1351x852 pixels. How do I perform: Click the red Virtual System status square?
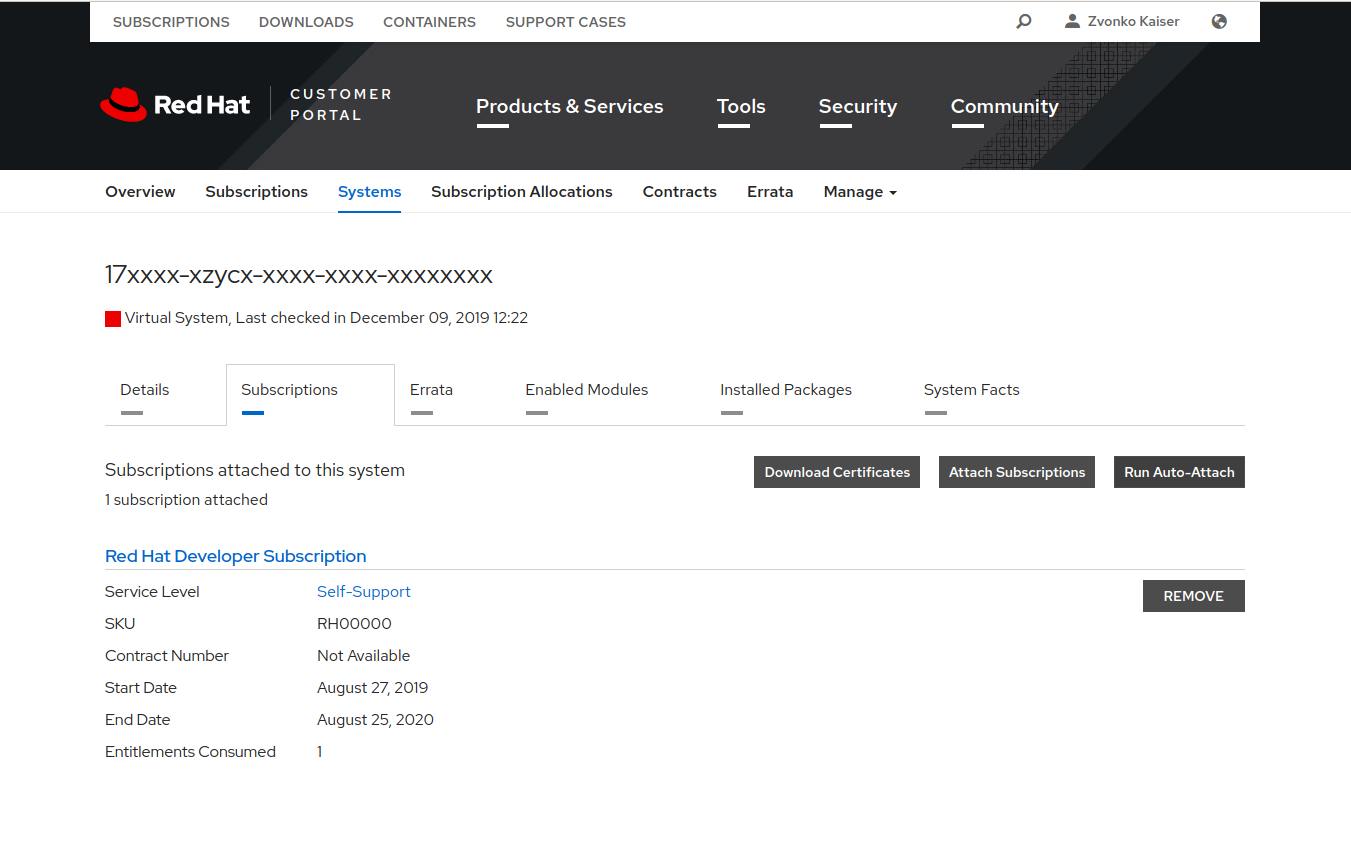113,318
